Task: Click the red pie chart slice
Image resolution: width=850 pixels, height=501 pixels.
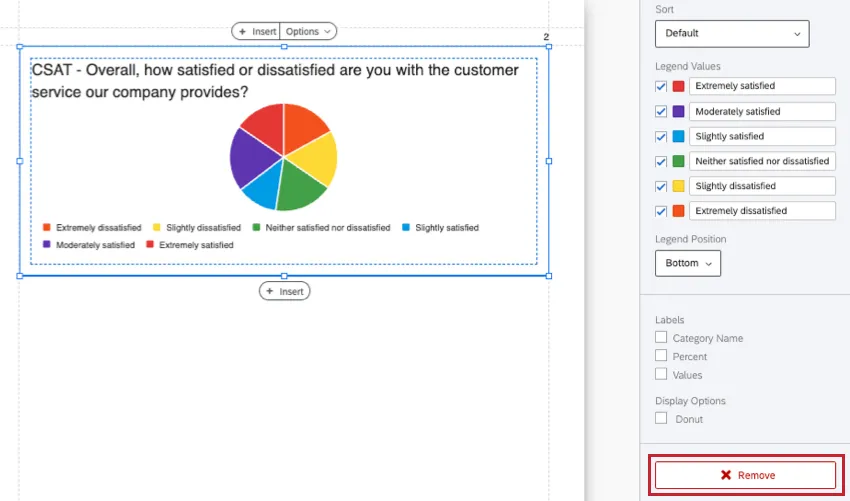Action: click(x=266, y=126)
